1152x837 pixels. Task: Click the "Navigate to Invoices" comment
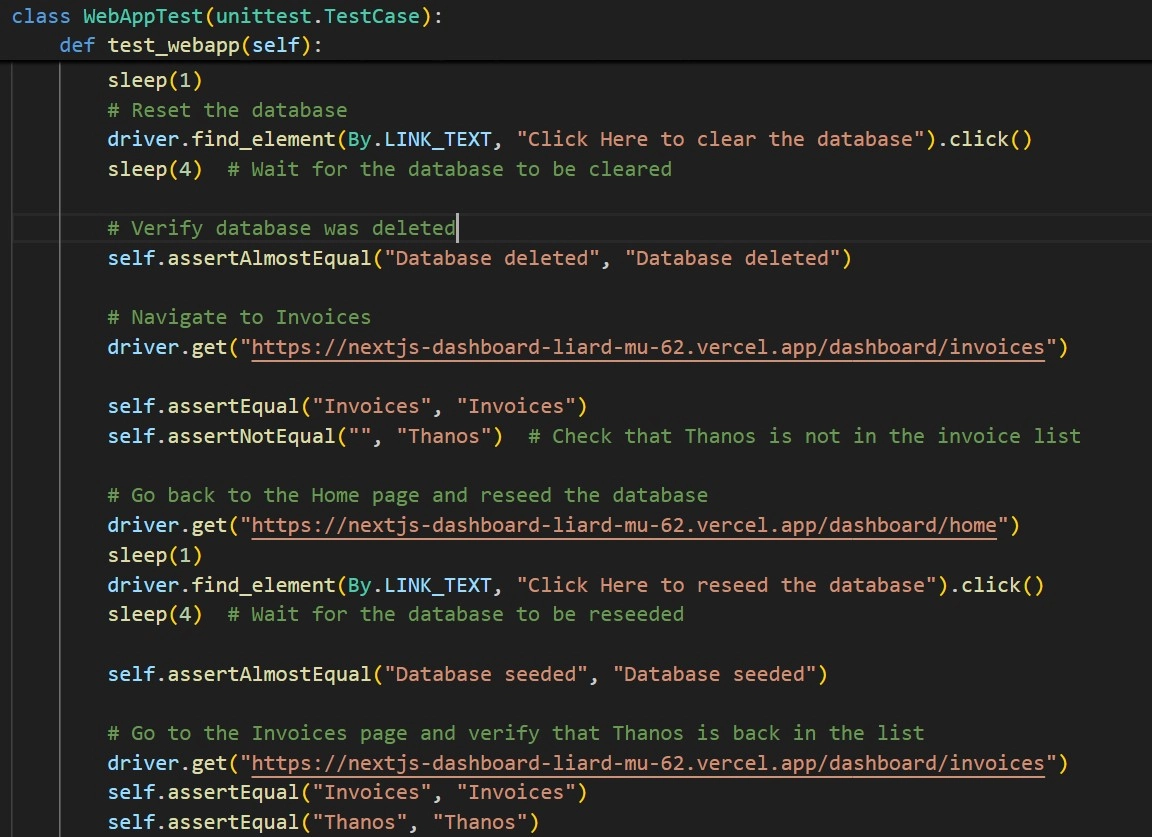pyautogui.click(x=240, y=318)
